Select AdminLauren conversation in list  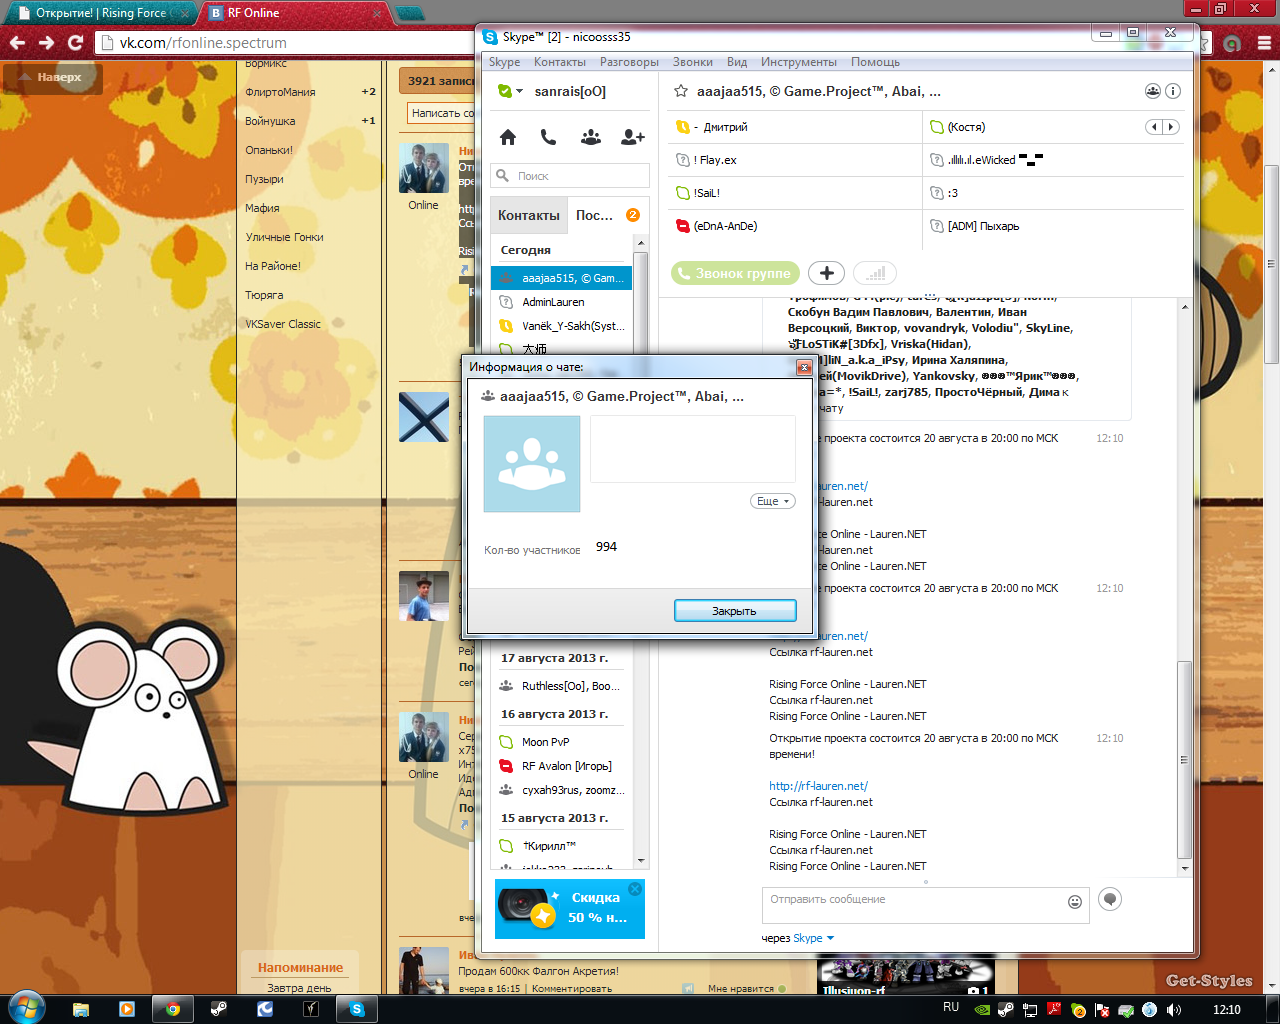point(562,302)
